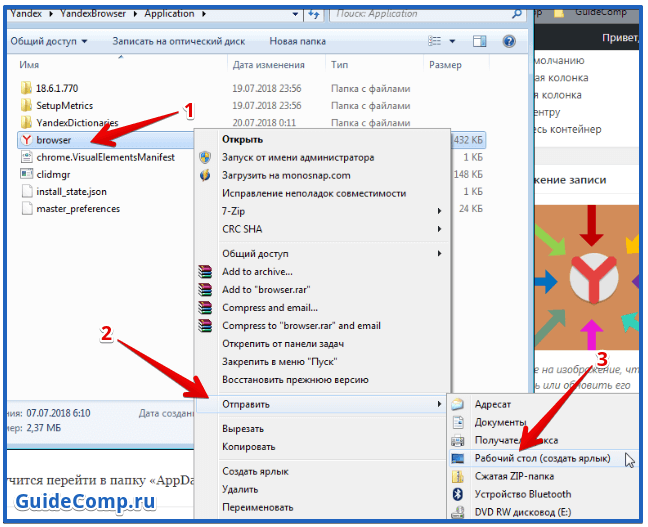
Task: Click the SetupMetrics folder icon
Action: 26,105
